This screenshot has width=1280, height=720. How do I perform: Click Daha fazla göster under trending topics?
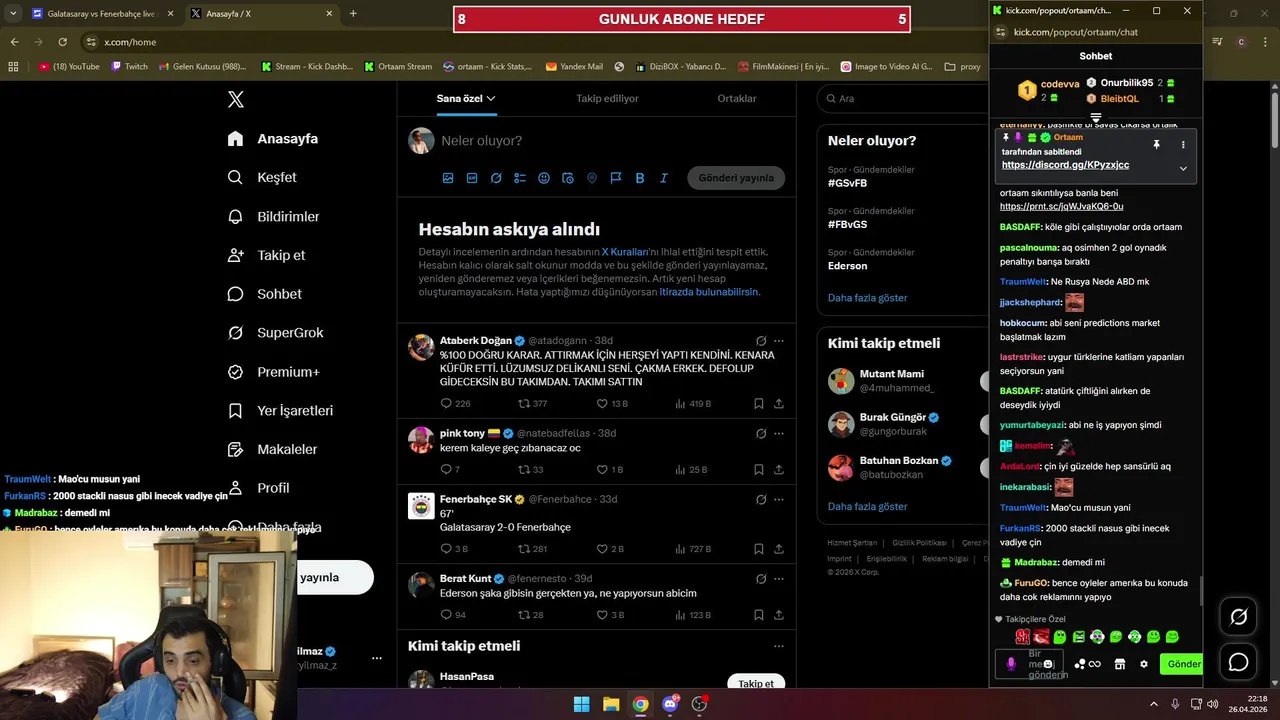[x=867, y=298]
